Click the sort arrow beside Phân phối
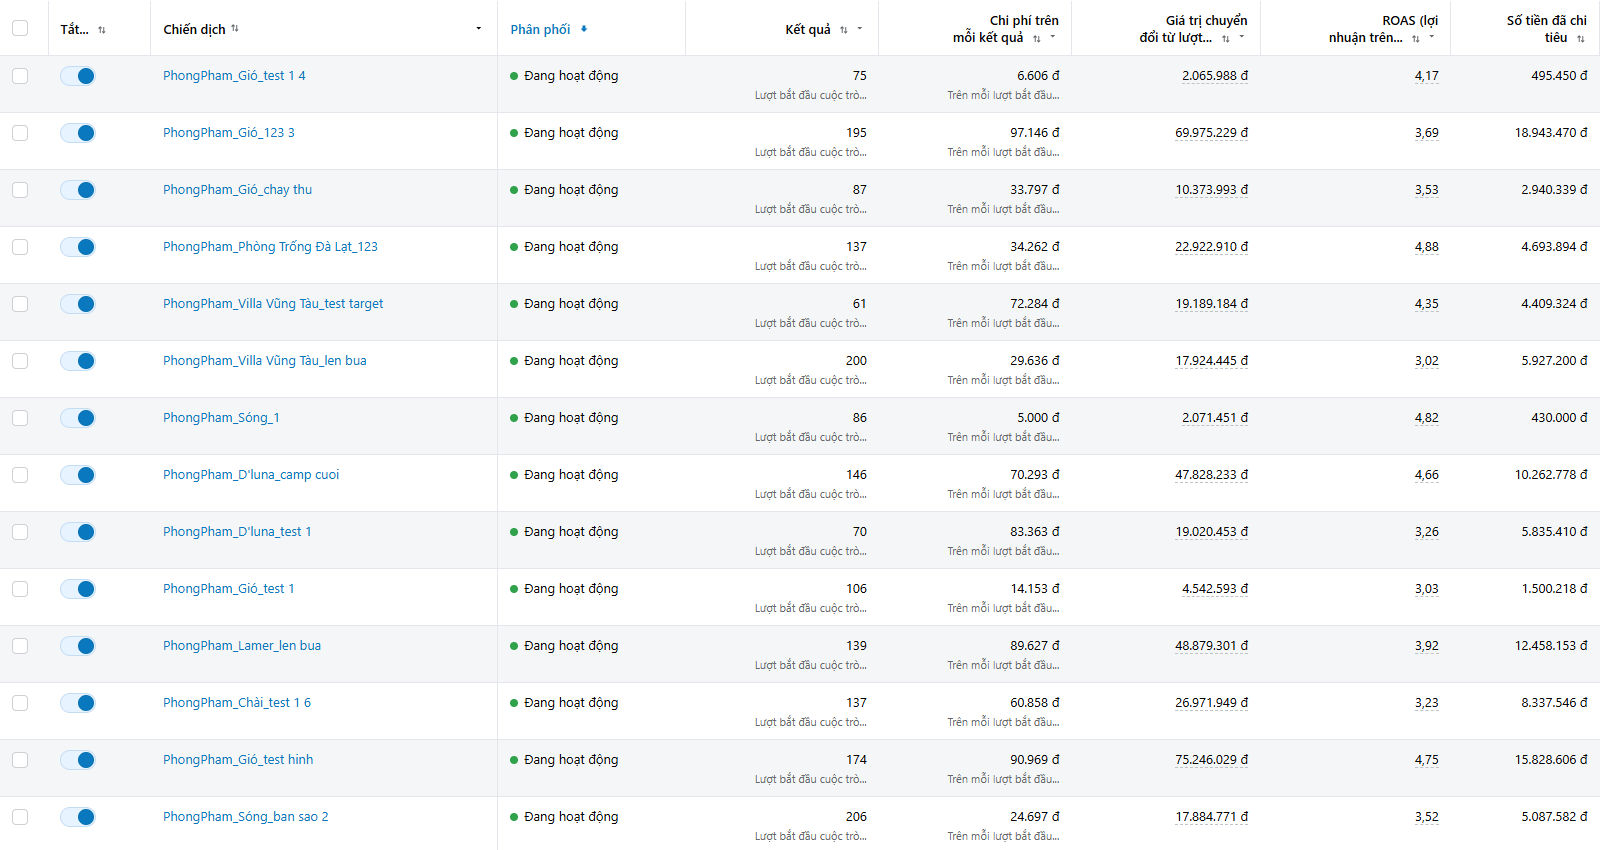 click(x=584, y=29)
